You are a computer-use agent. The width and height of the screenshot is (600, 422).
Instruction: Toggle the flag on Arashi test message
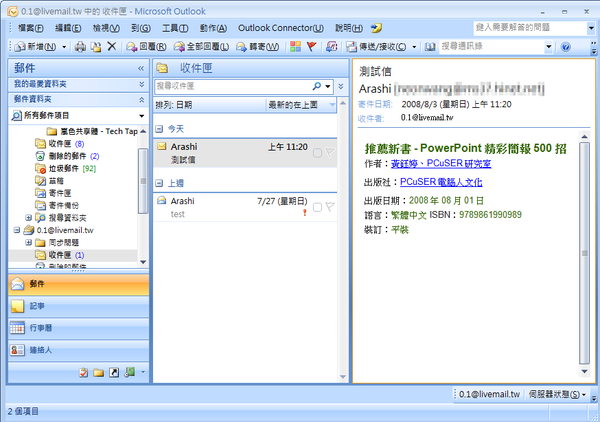click(330, 207)
